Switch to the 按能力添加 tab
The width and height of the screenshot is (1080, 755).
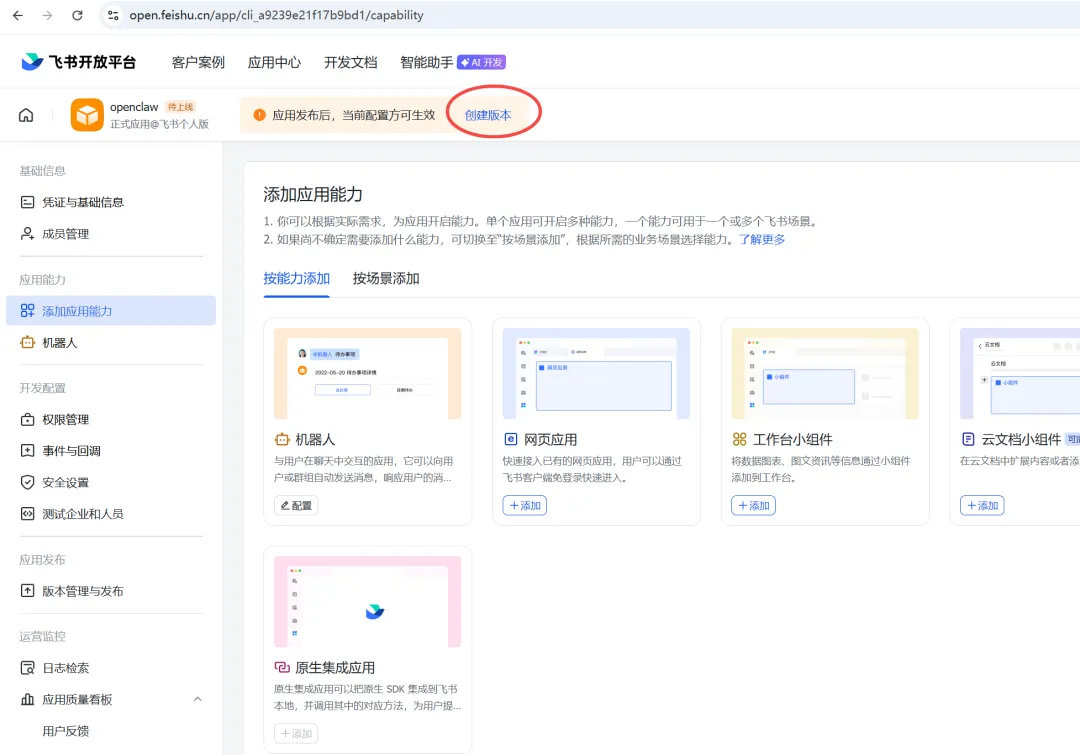(x=297, y=278)
